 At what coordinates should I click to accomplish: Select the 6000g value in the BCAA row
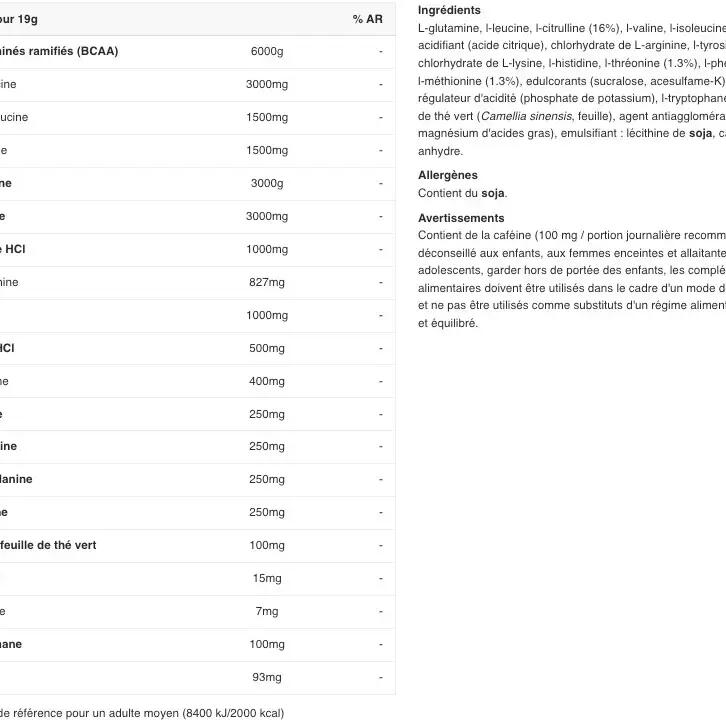(267, 51)
